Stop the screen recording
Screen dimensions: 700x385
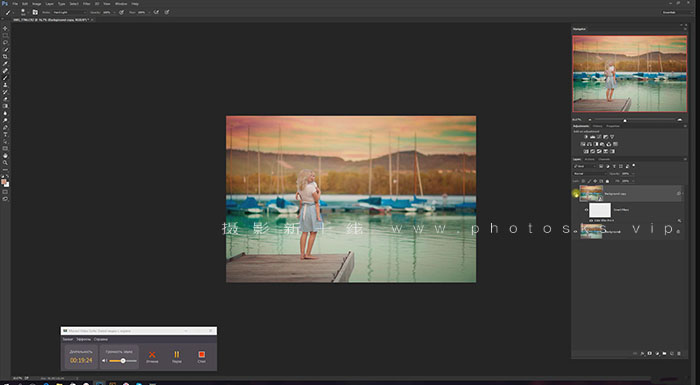tap(201, 356)
